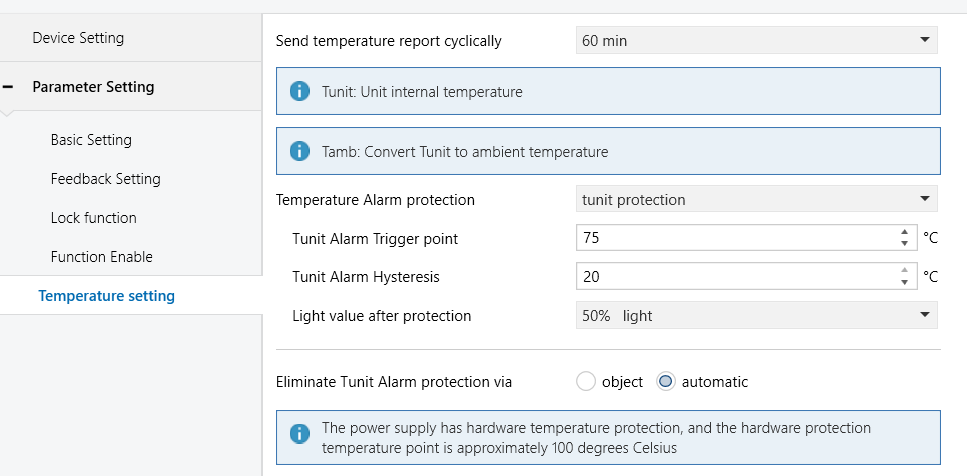This screenshot has height=476, width=967.
Task: Open Basic Setting page
Action: point(91,140)
